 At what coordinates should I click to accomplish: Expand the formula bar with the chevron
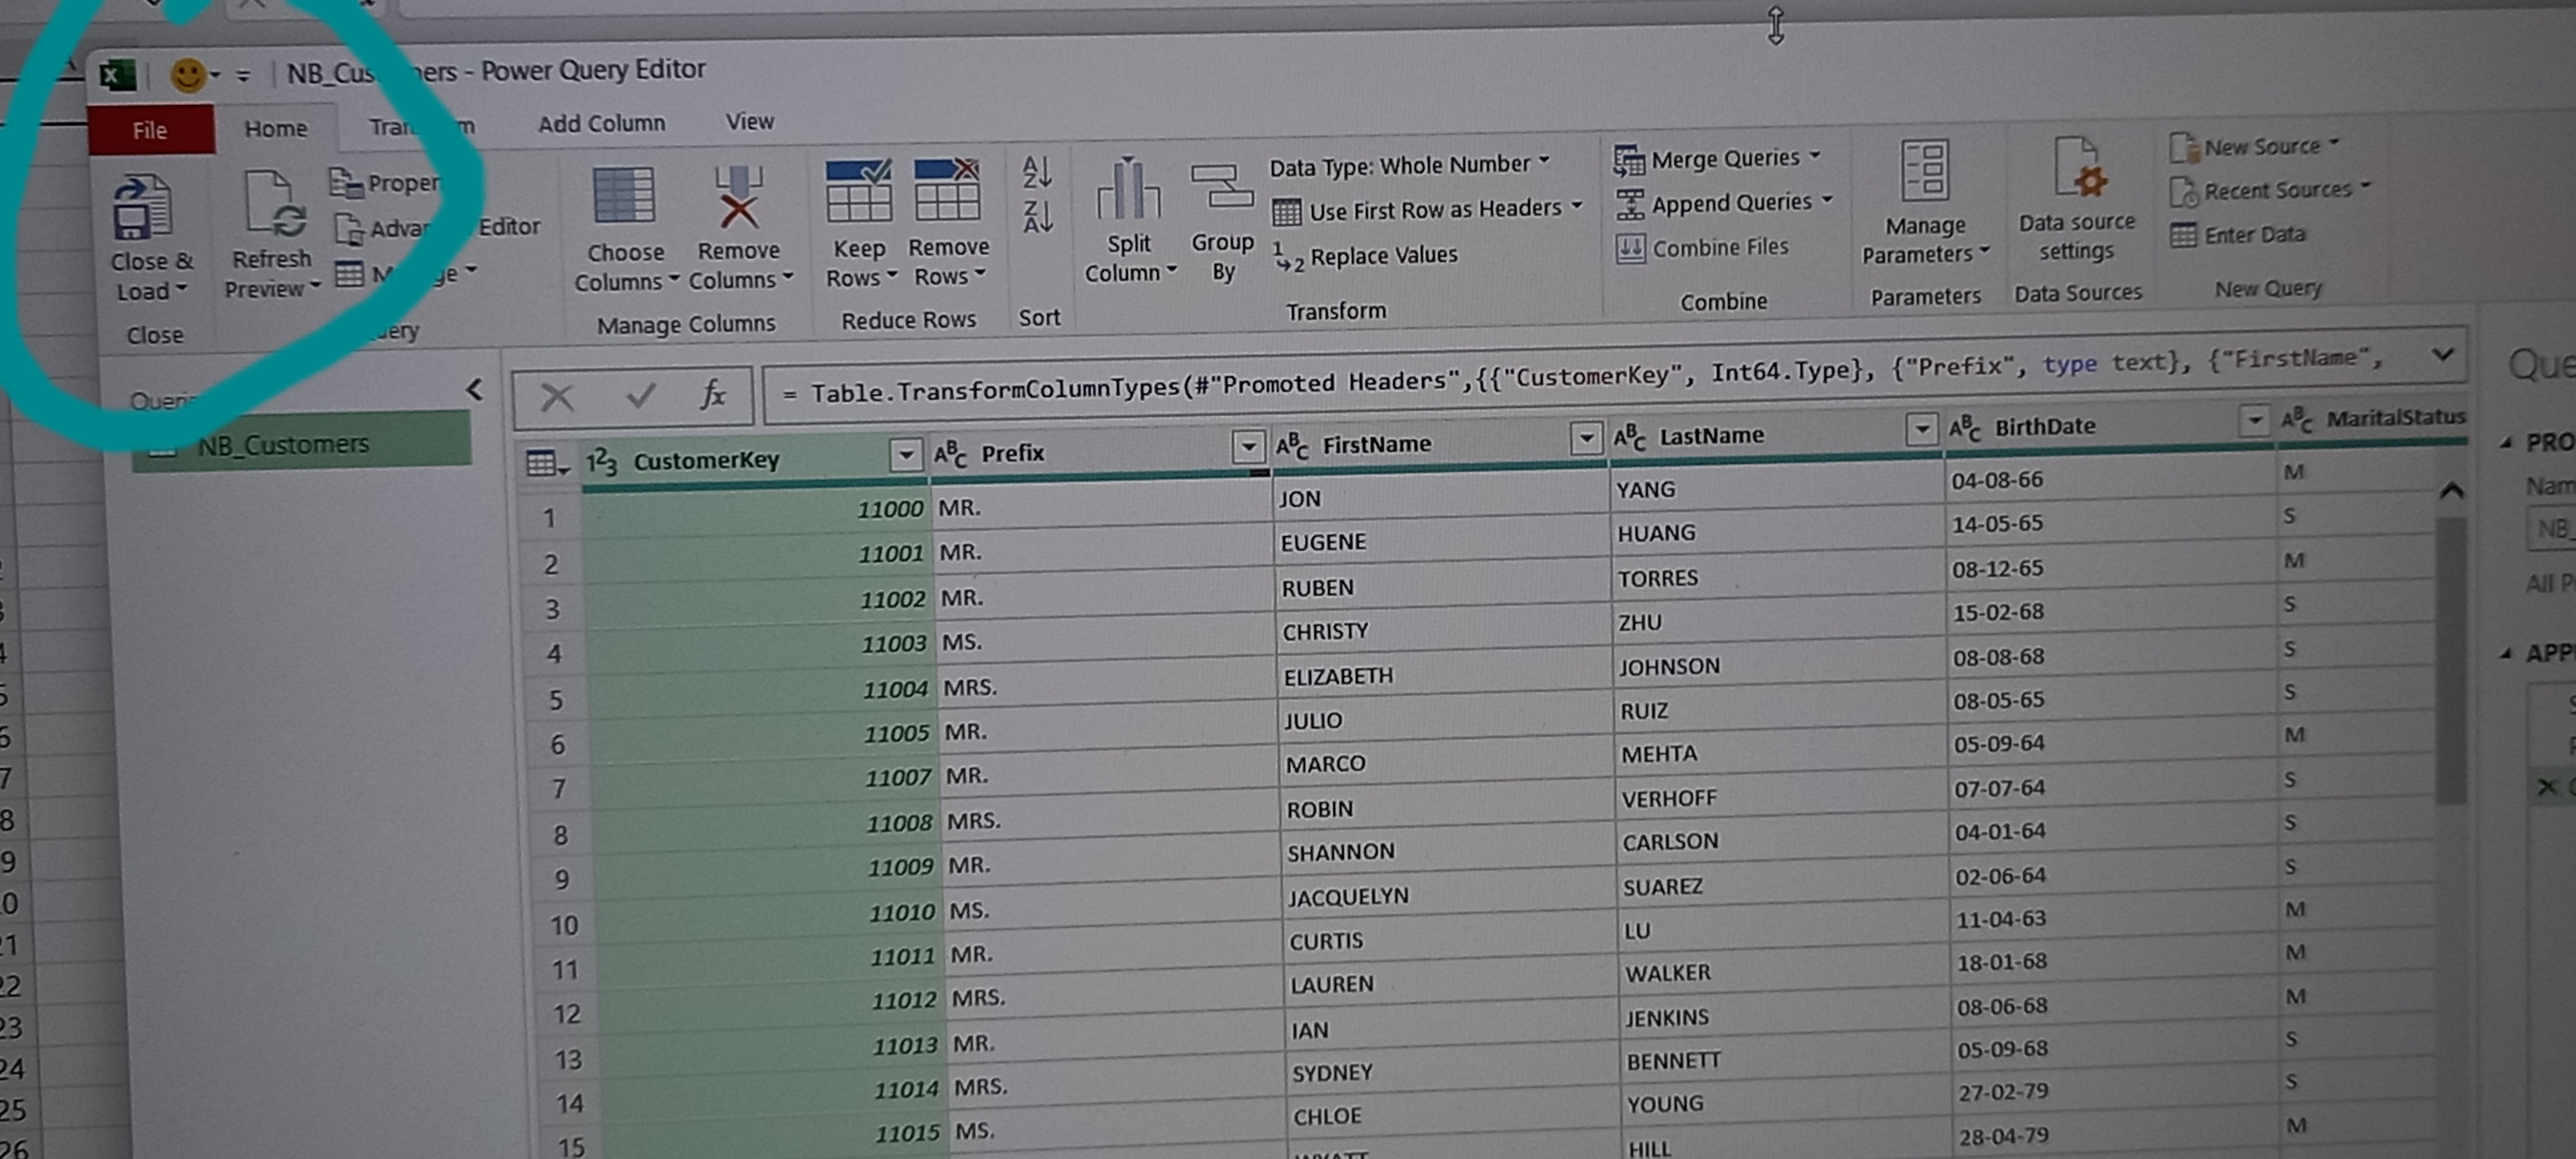(2442, 355)
